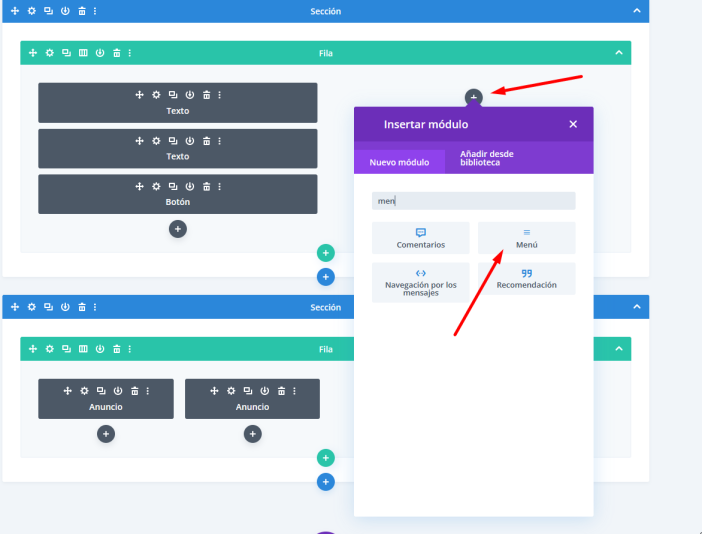
Task: Toggle the power icon on Botón module
Action: [x=190, y=186]
